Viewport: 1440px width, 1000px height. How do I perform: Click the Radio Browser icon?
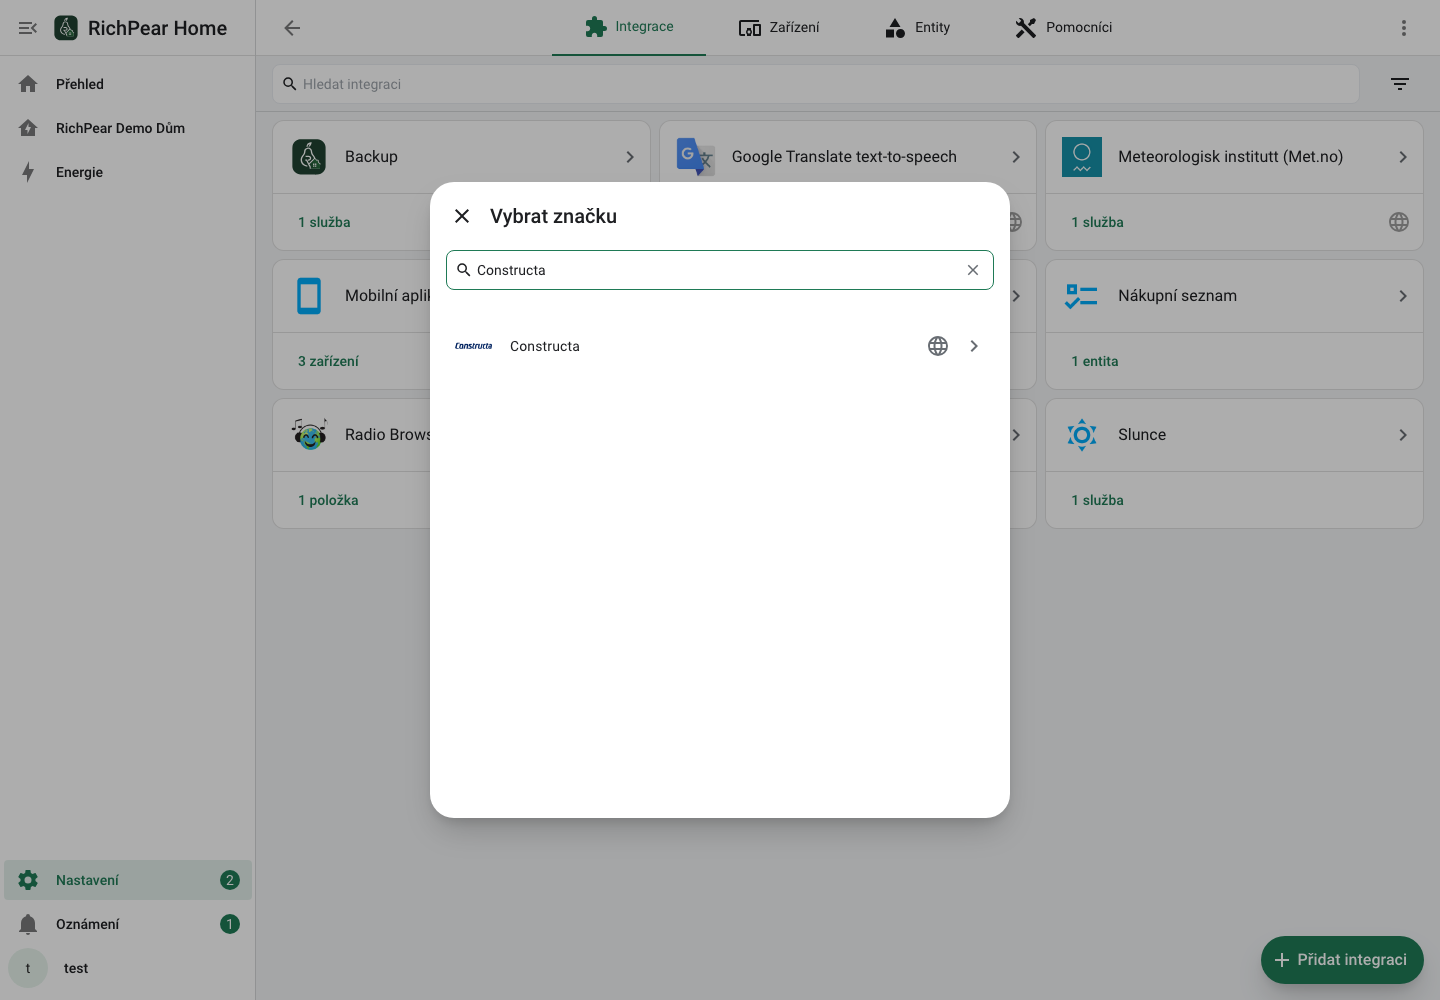309,435
